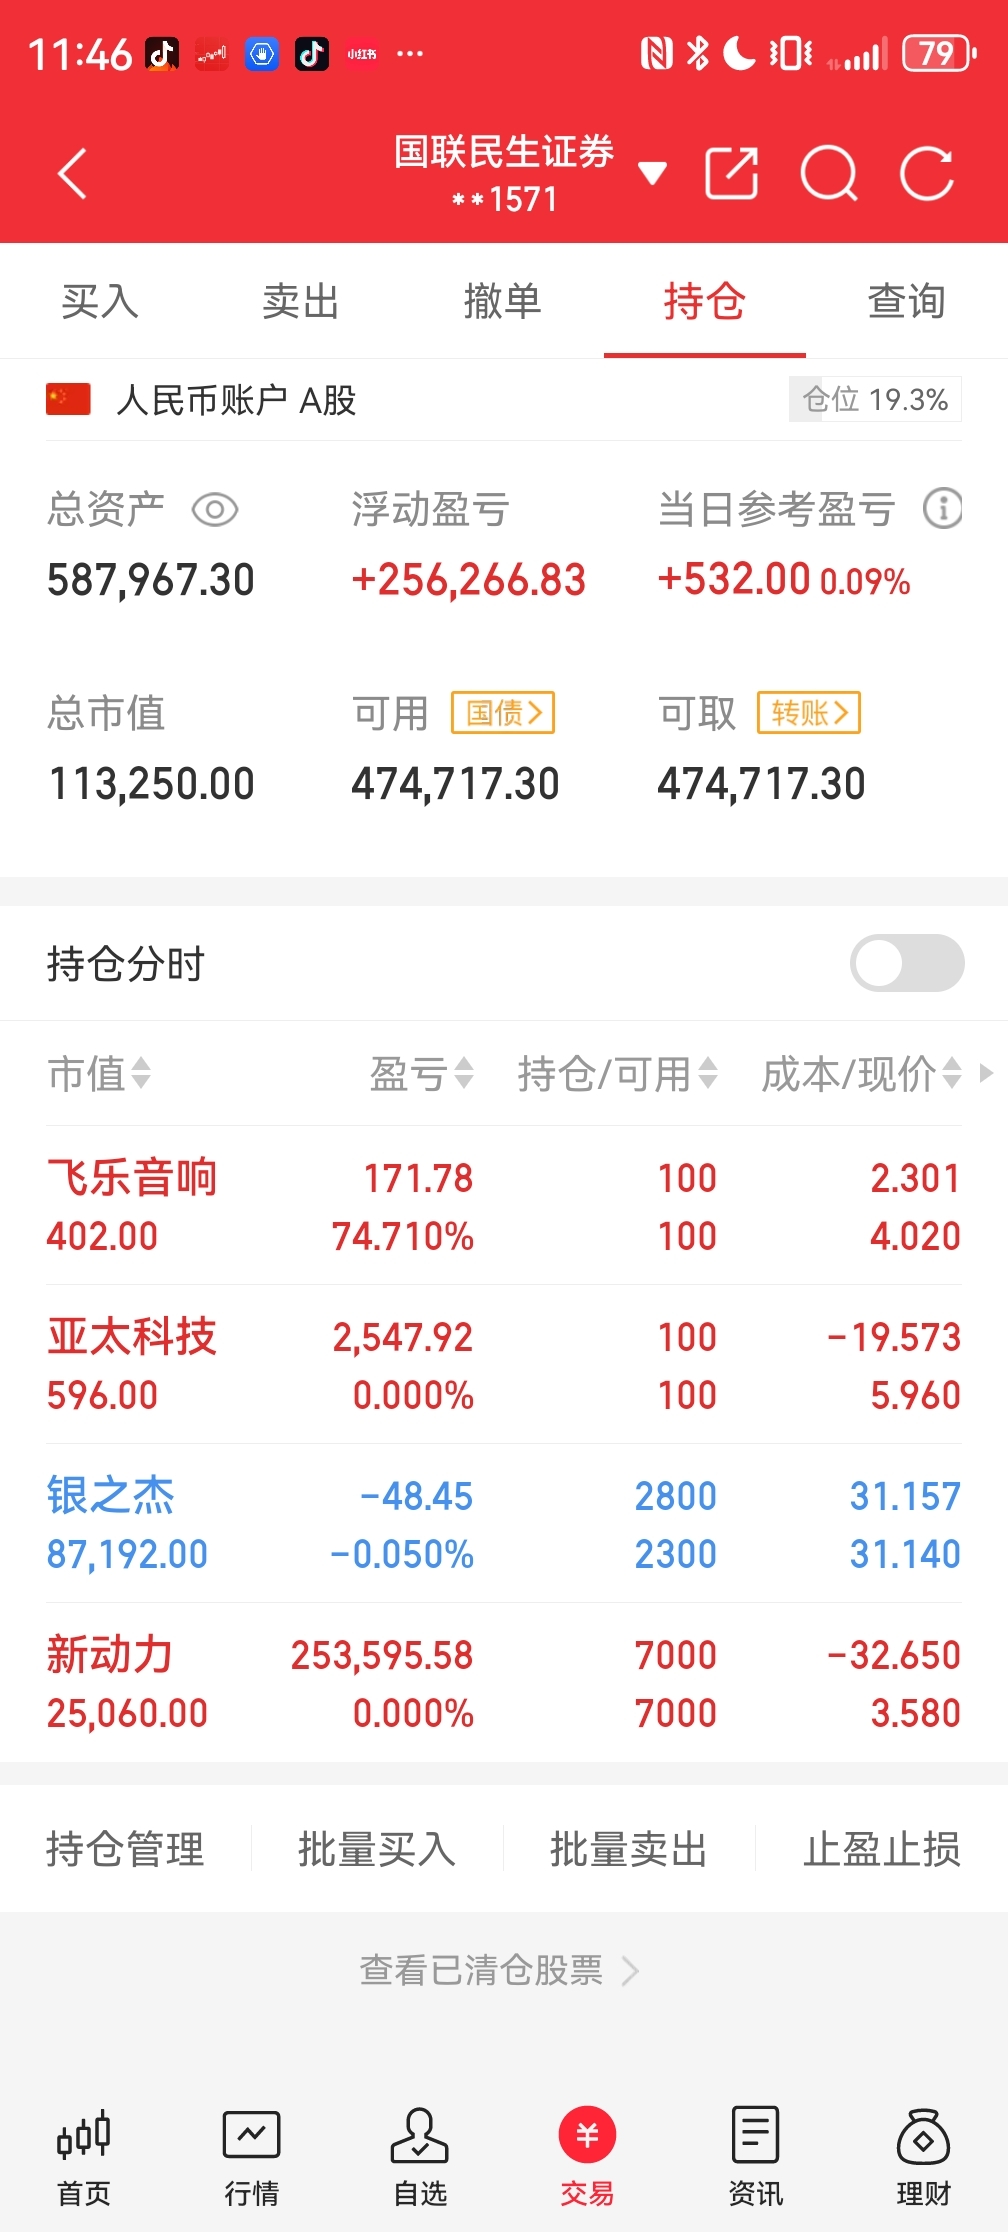This screenshot has width=1008, height=2232.
Task: Refresh holdings with the reload icon
Action: click(x=927, y=174)
